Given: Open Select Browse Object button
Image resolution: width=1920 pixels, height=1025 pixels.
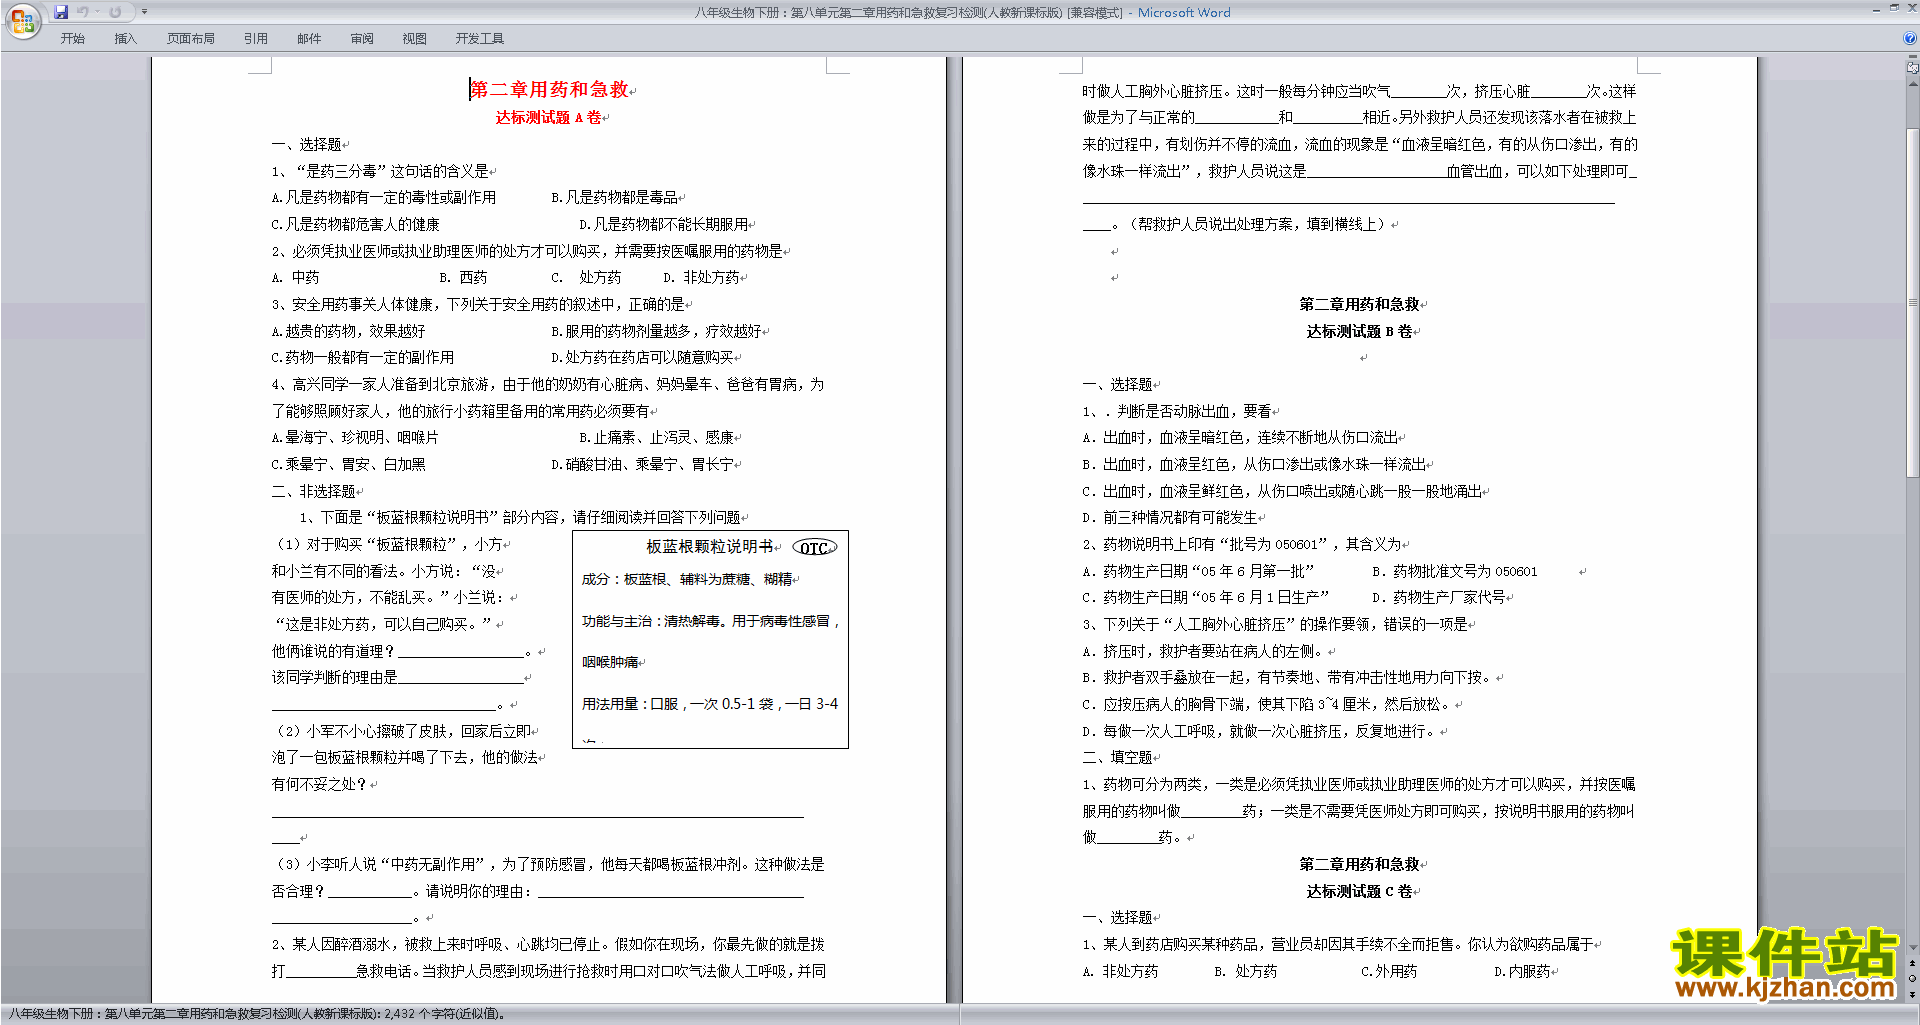Looking at the screenshot, I should 1913,978.
